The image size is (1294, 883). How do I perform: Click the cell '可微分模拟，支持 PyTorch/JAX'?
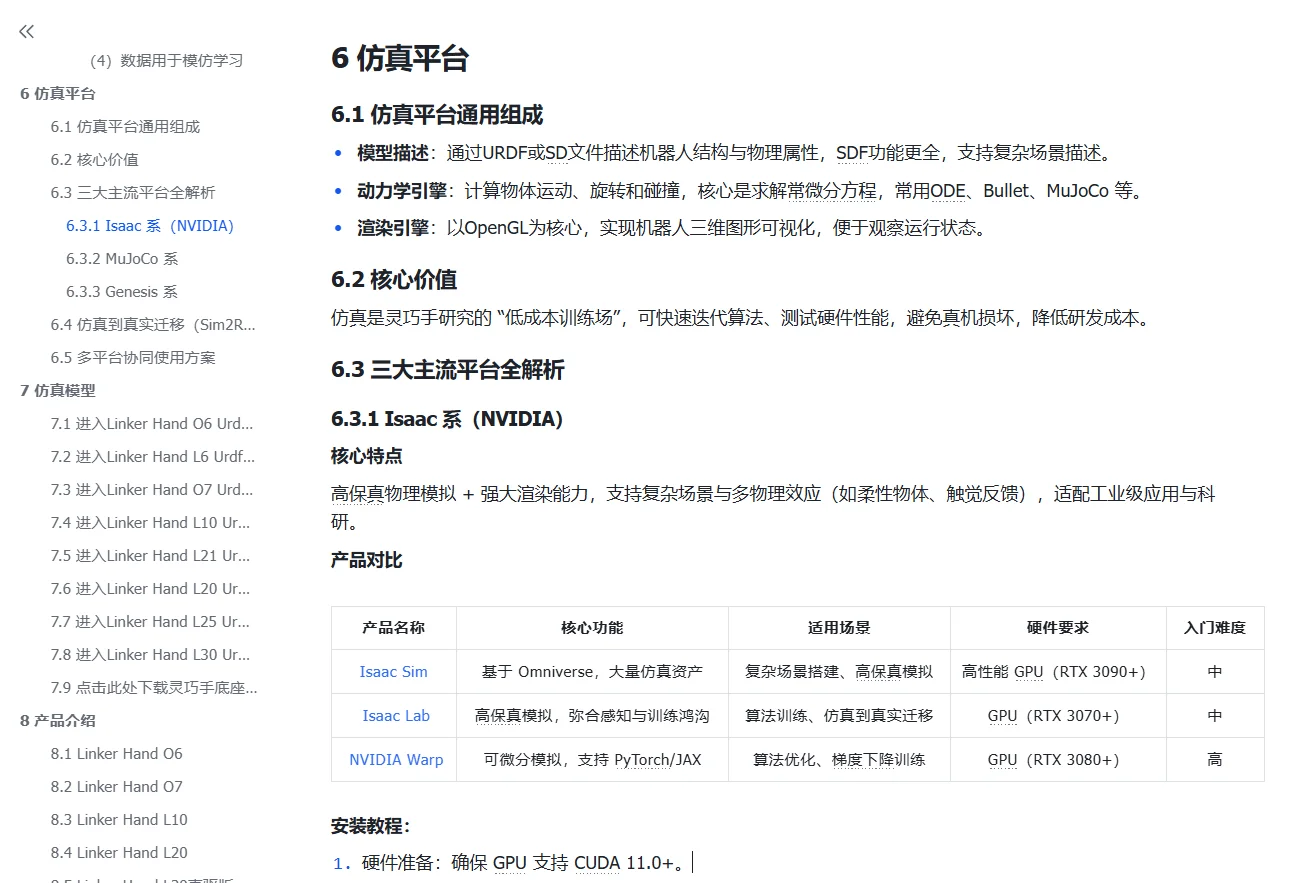coord(592,760)
